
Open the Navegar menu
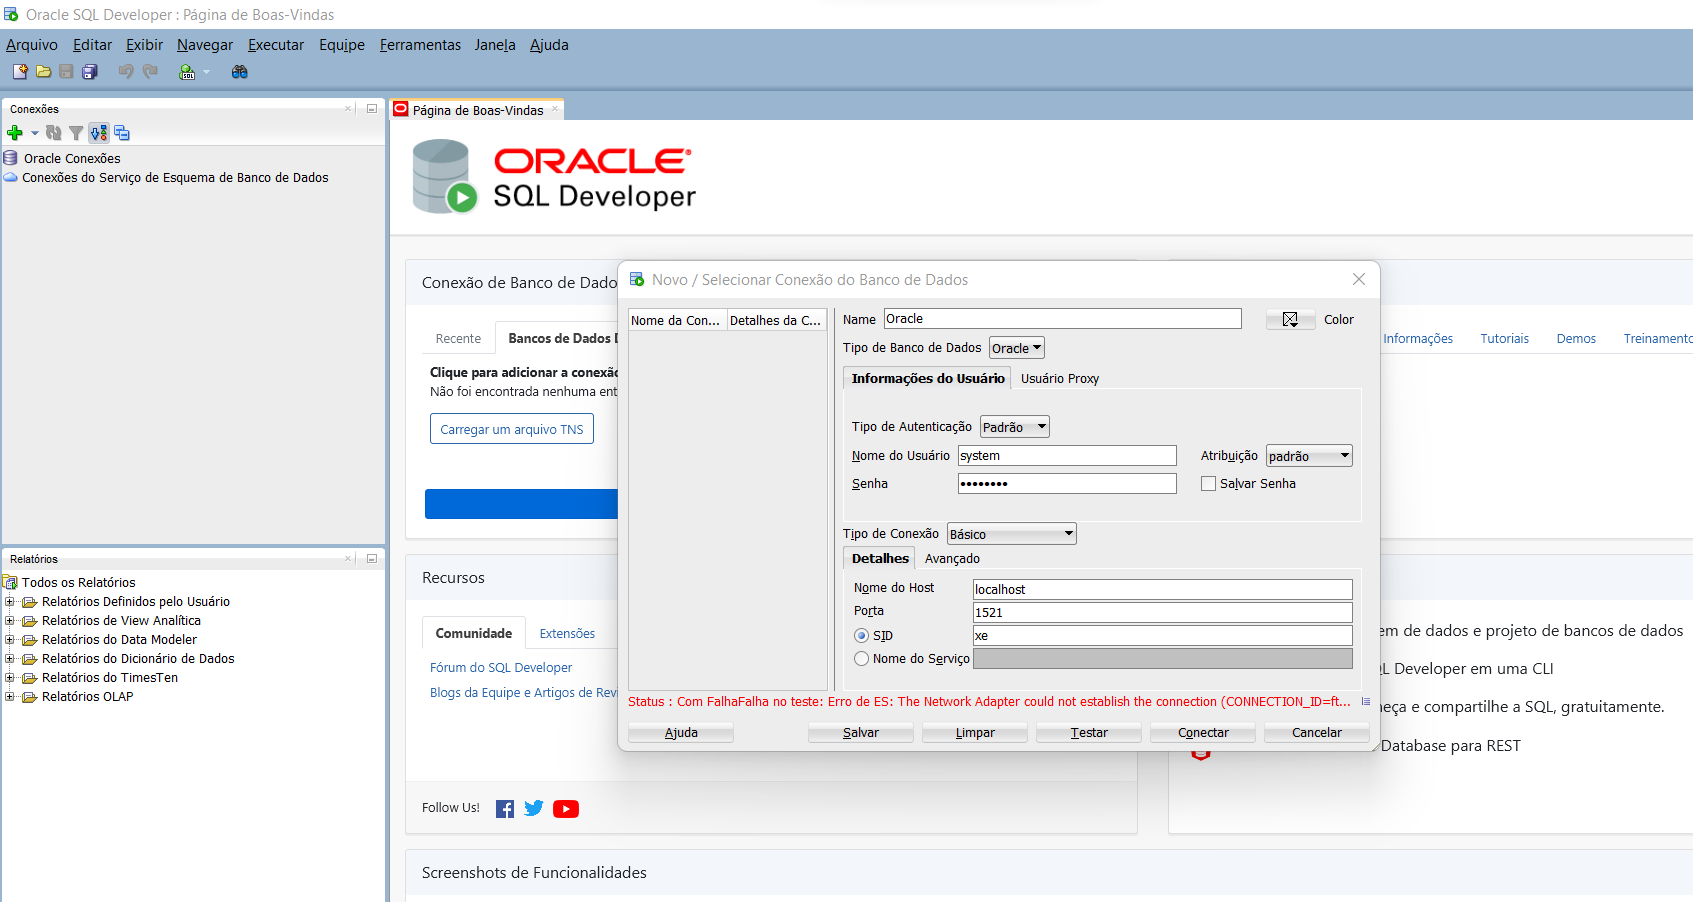[x=205, y=45]
